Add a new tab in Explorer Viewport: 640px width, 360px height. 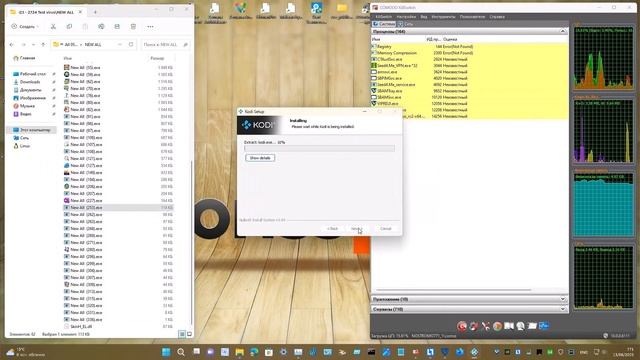(x=95, y=12)
